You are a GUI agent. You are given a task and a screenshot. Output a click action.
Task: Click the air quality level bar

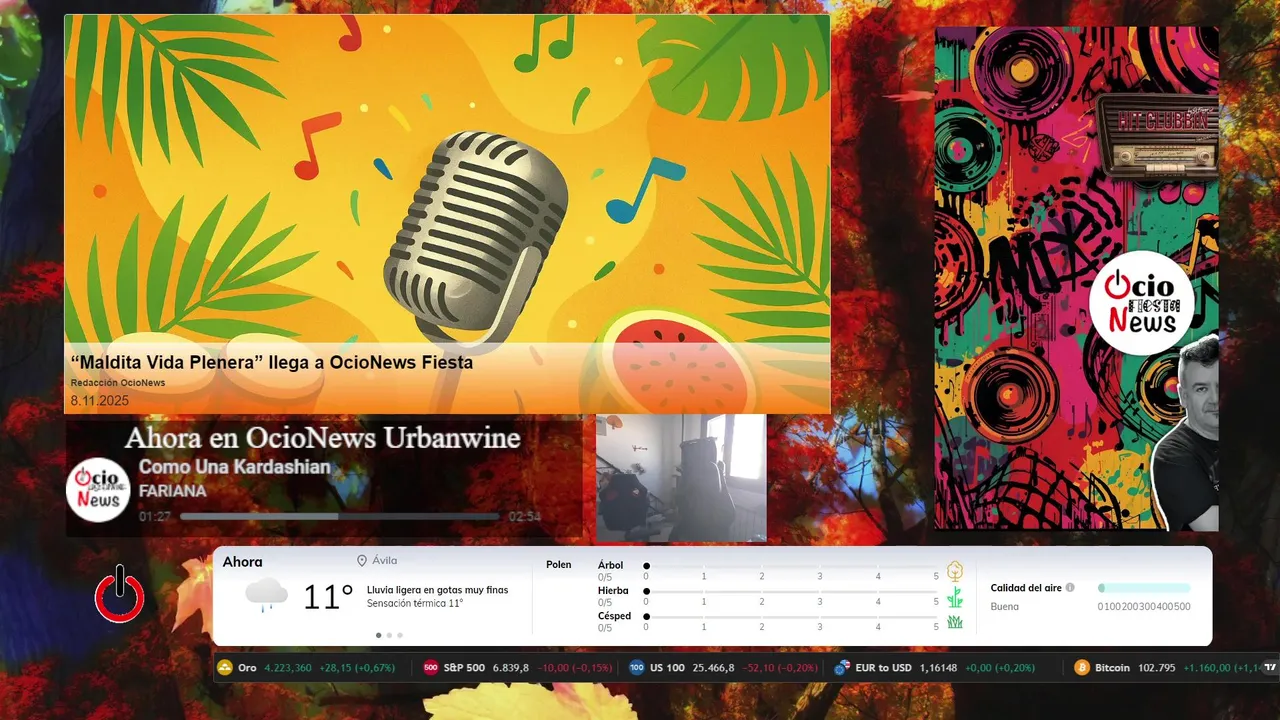[1144, 588]
